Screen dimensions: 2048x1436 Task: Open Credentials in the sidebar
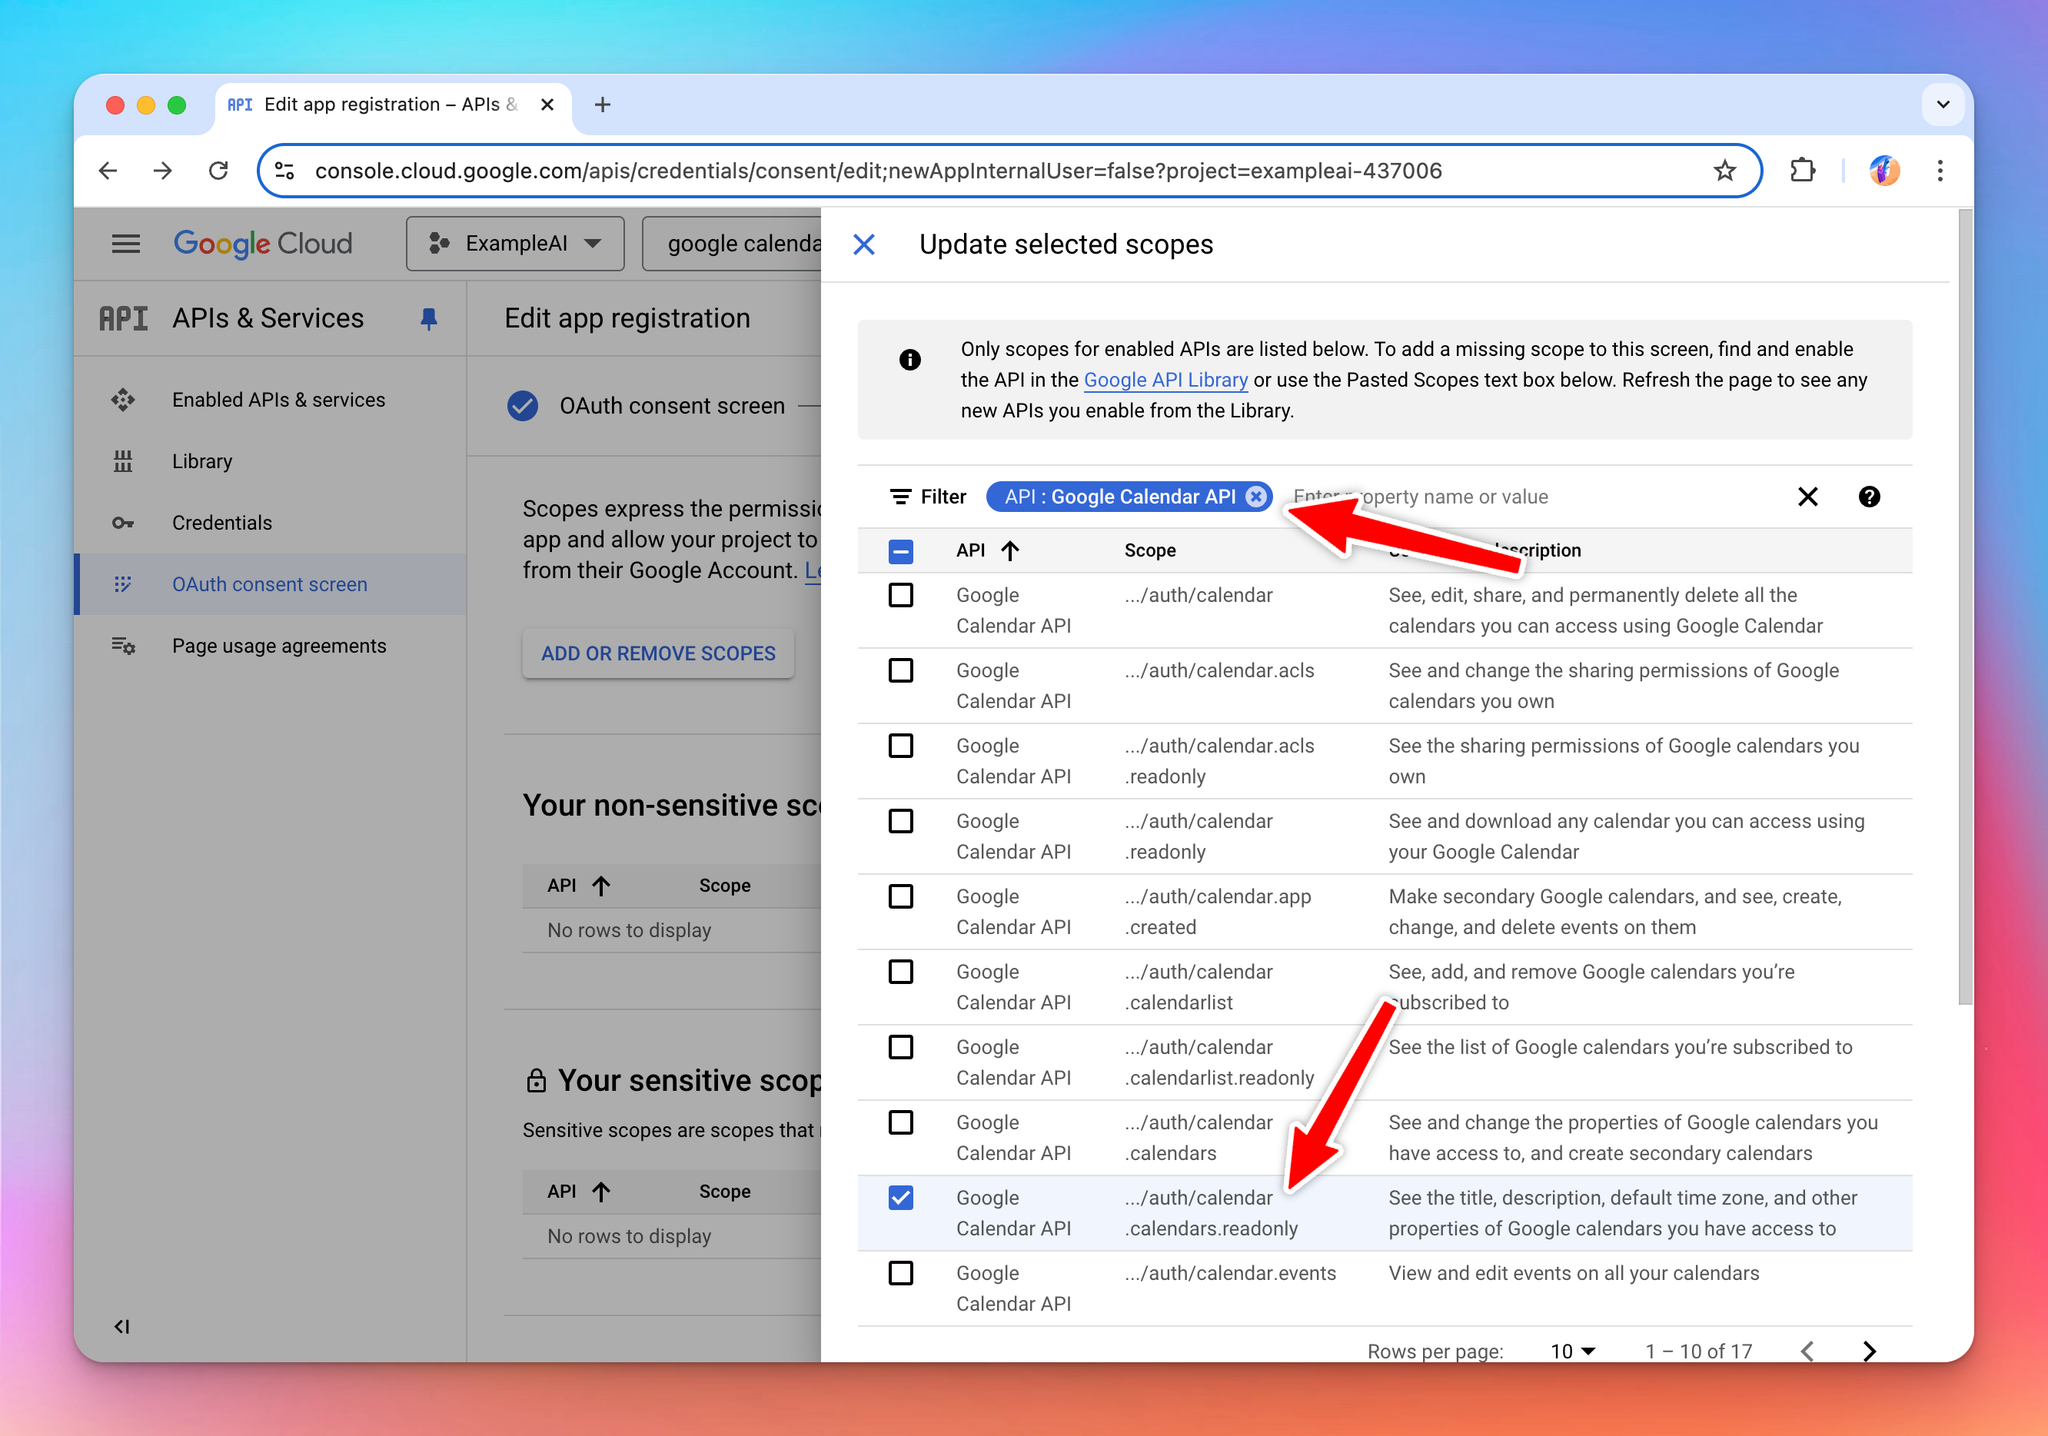[222, 523]
